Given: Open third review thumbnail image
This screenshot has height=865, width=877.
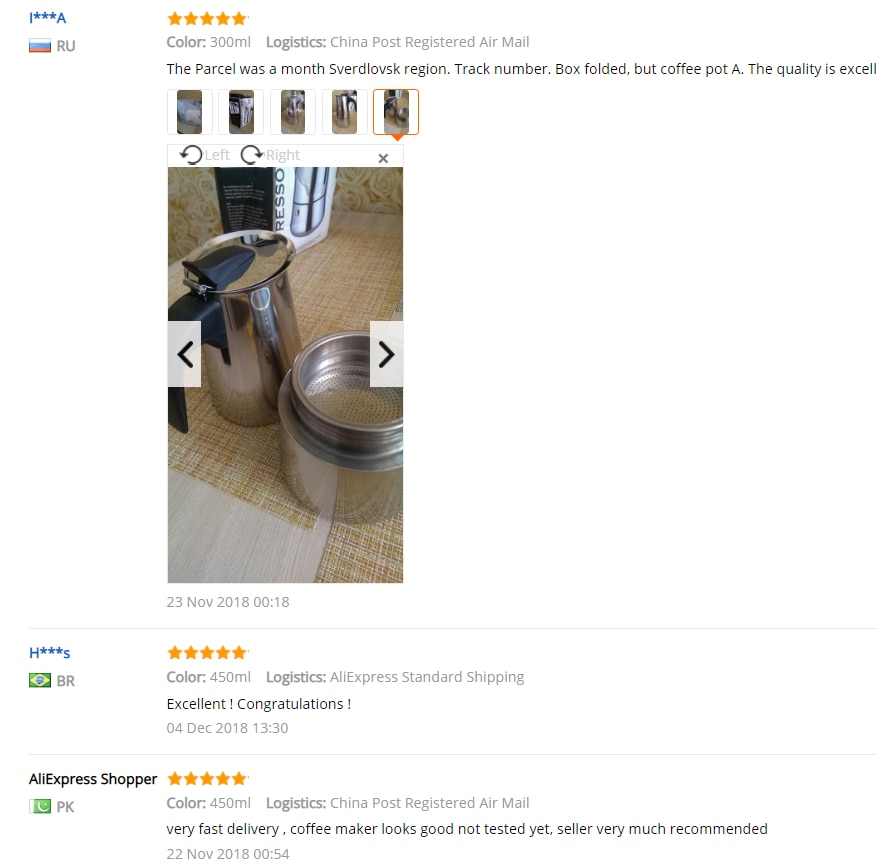Looking at the screenshot, I should [293, 112].
